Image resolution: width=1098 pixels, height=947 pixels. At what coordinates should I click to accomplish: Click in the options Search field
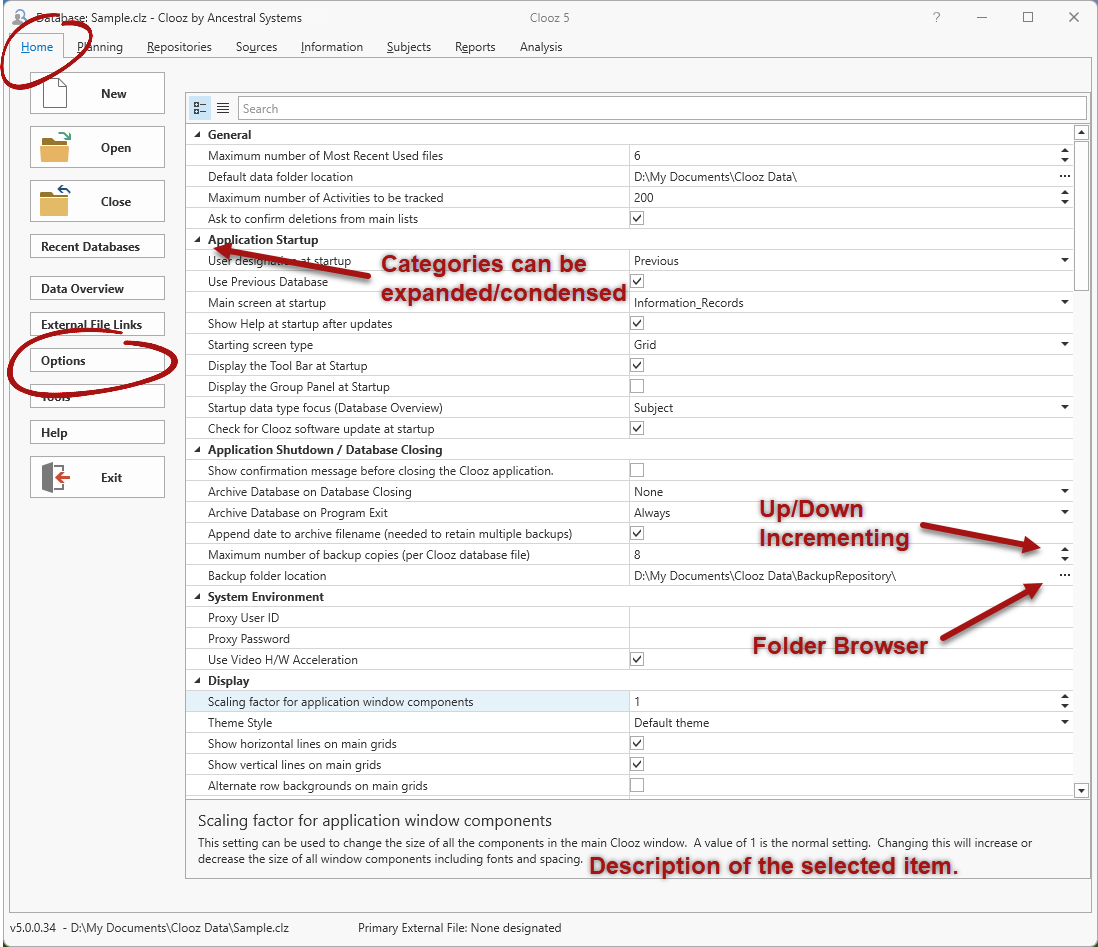(x=660, y=108)
